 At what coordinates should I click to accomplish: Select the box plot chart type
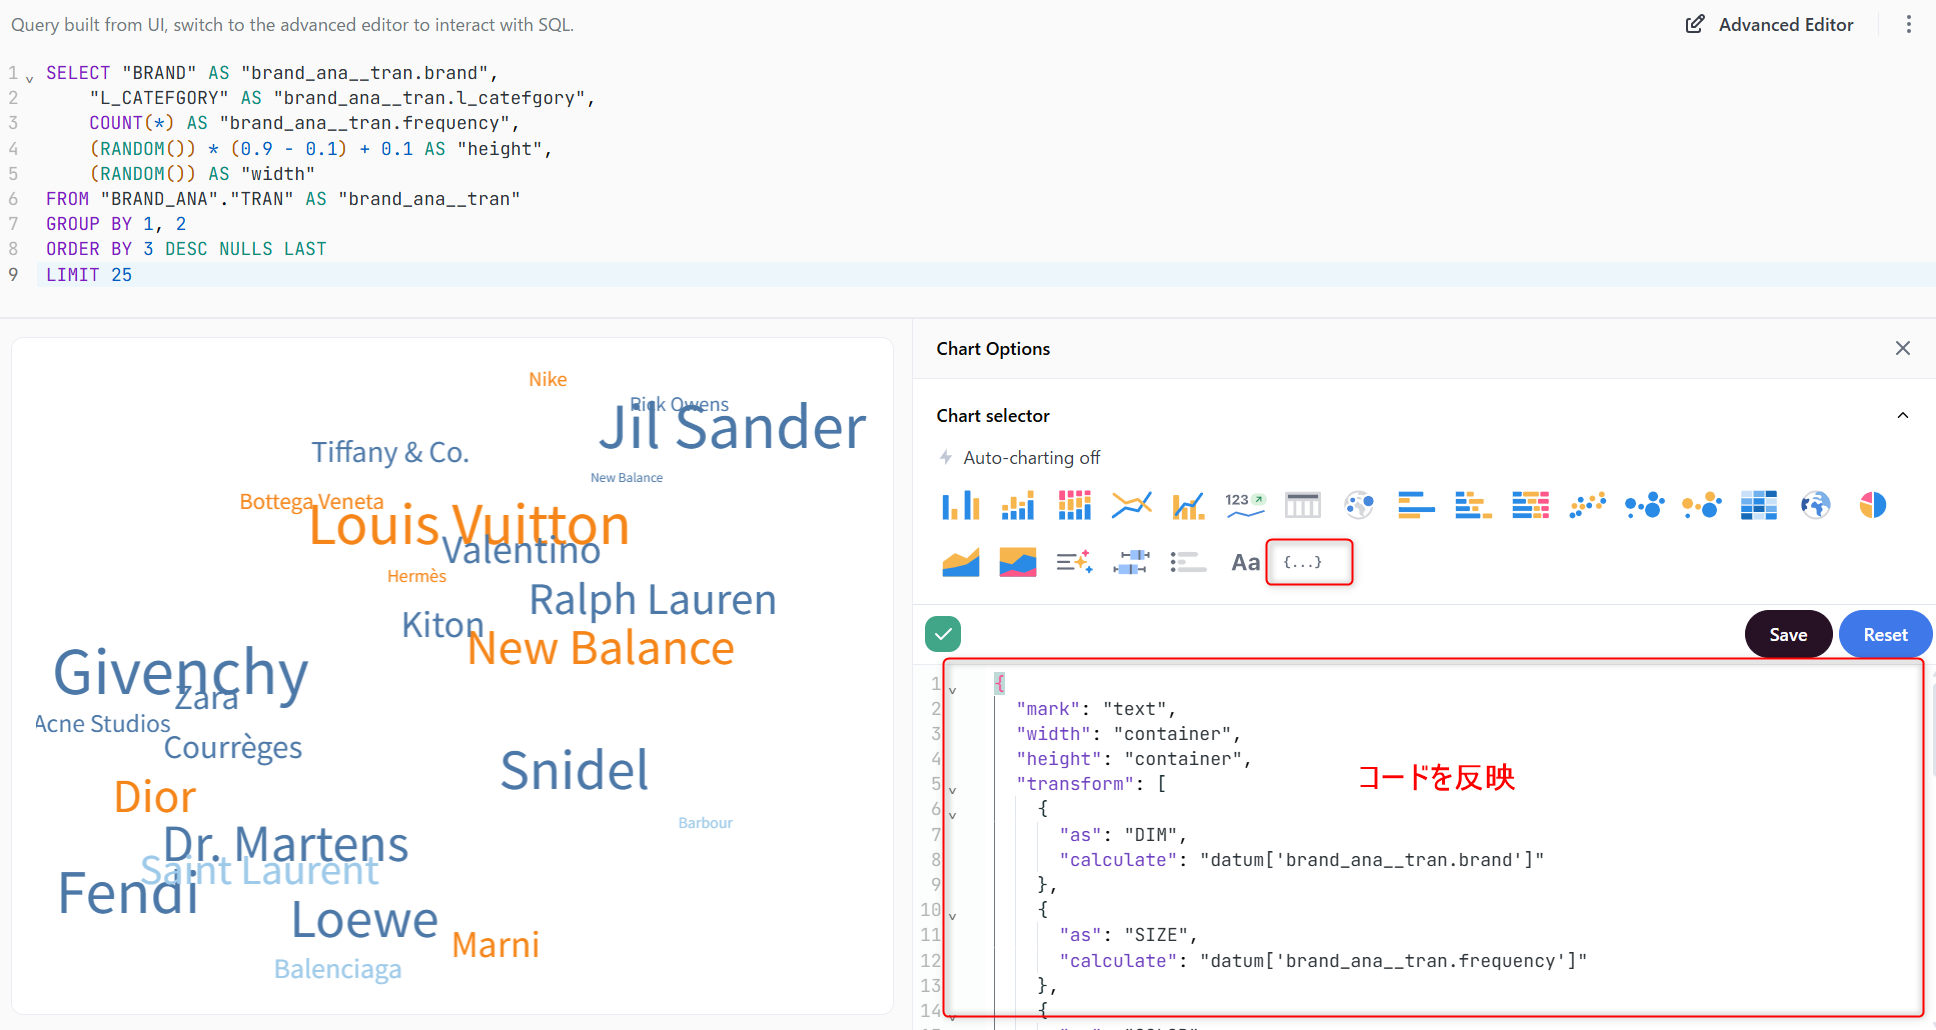tap(1132, 563)
